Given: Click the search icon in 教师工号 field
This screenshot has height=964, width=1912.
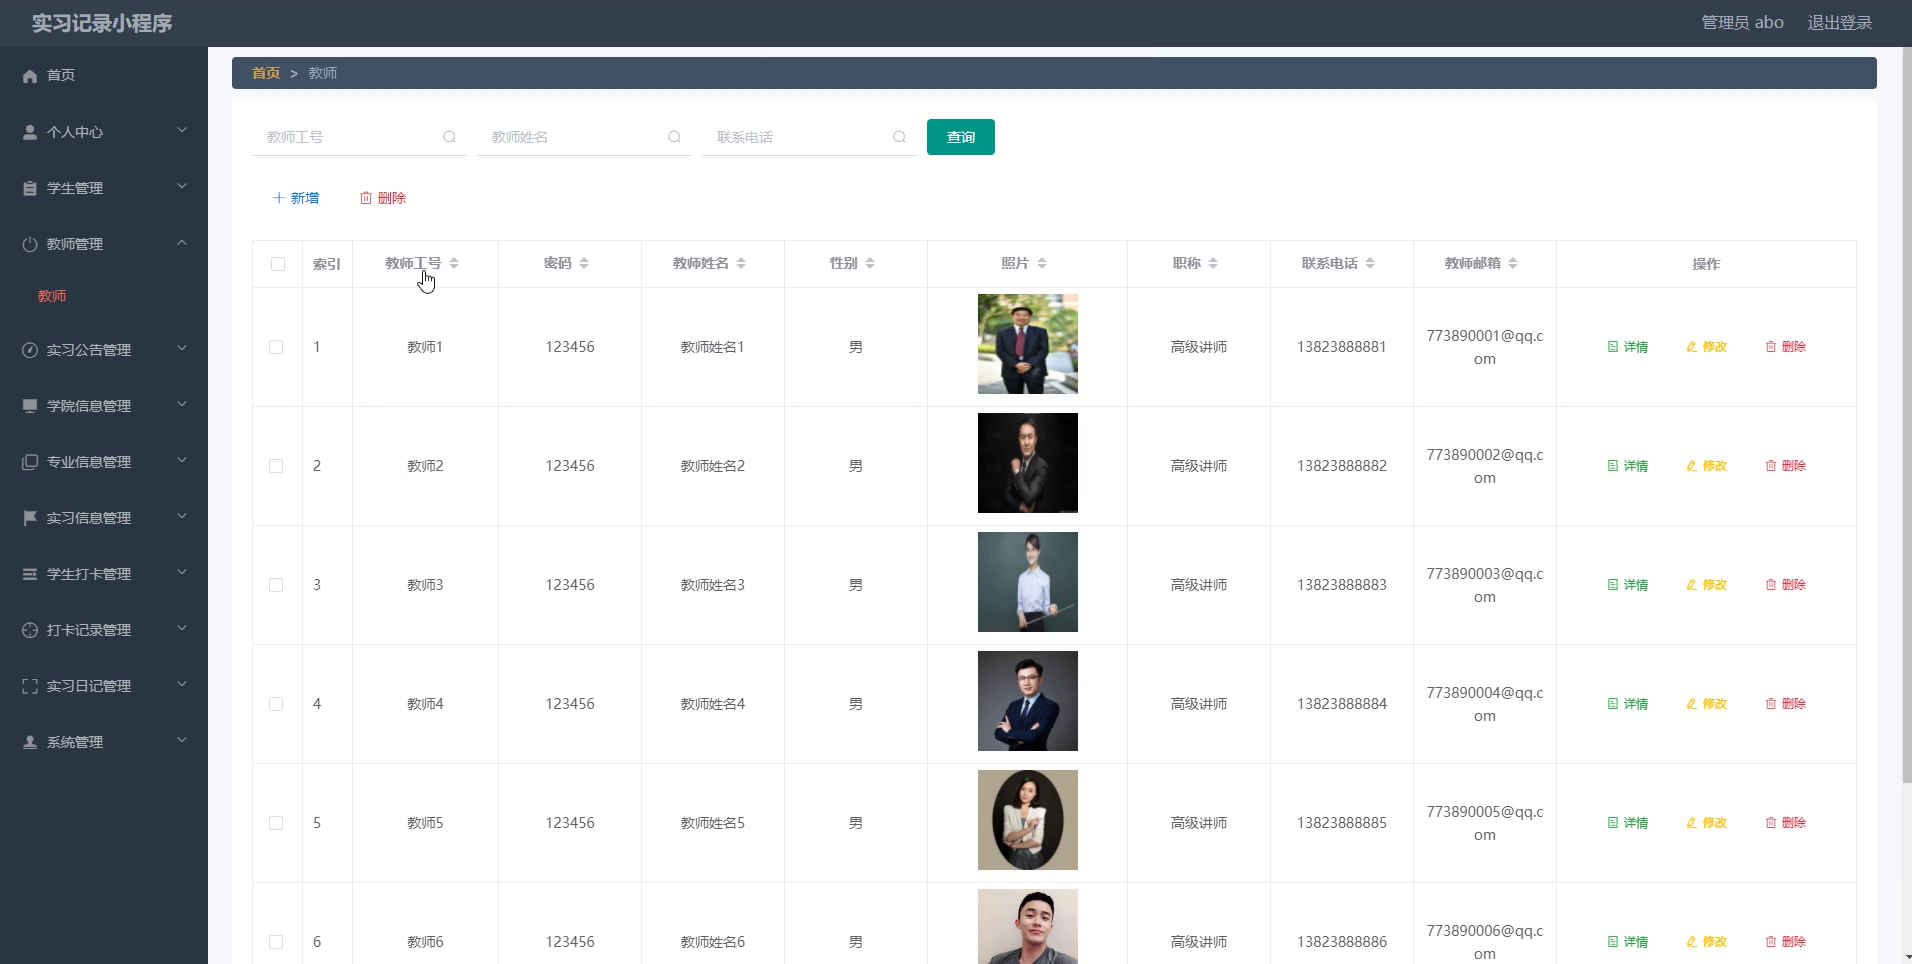Looking at the screenshot, I should tap(449, 137).
